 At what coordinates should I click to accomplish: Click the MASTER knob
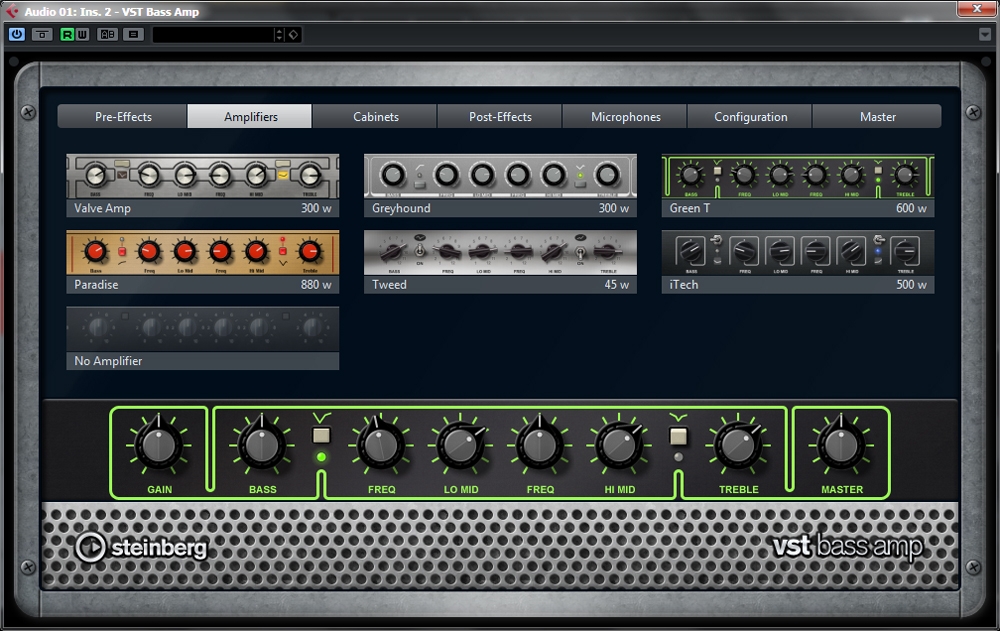[841, 445]
